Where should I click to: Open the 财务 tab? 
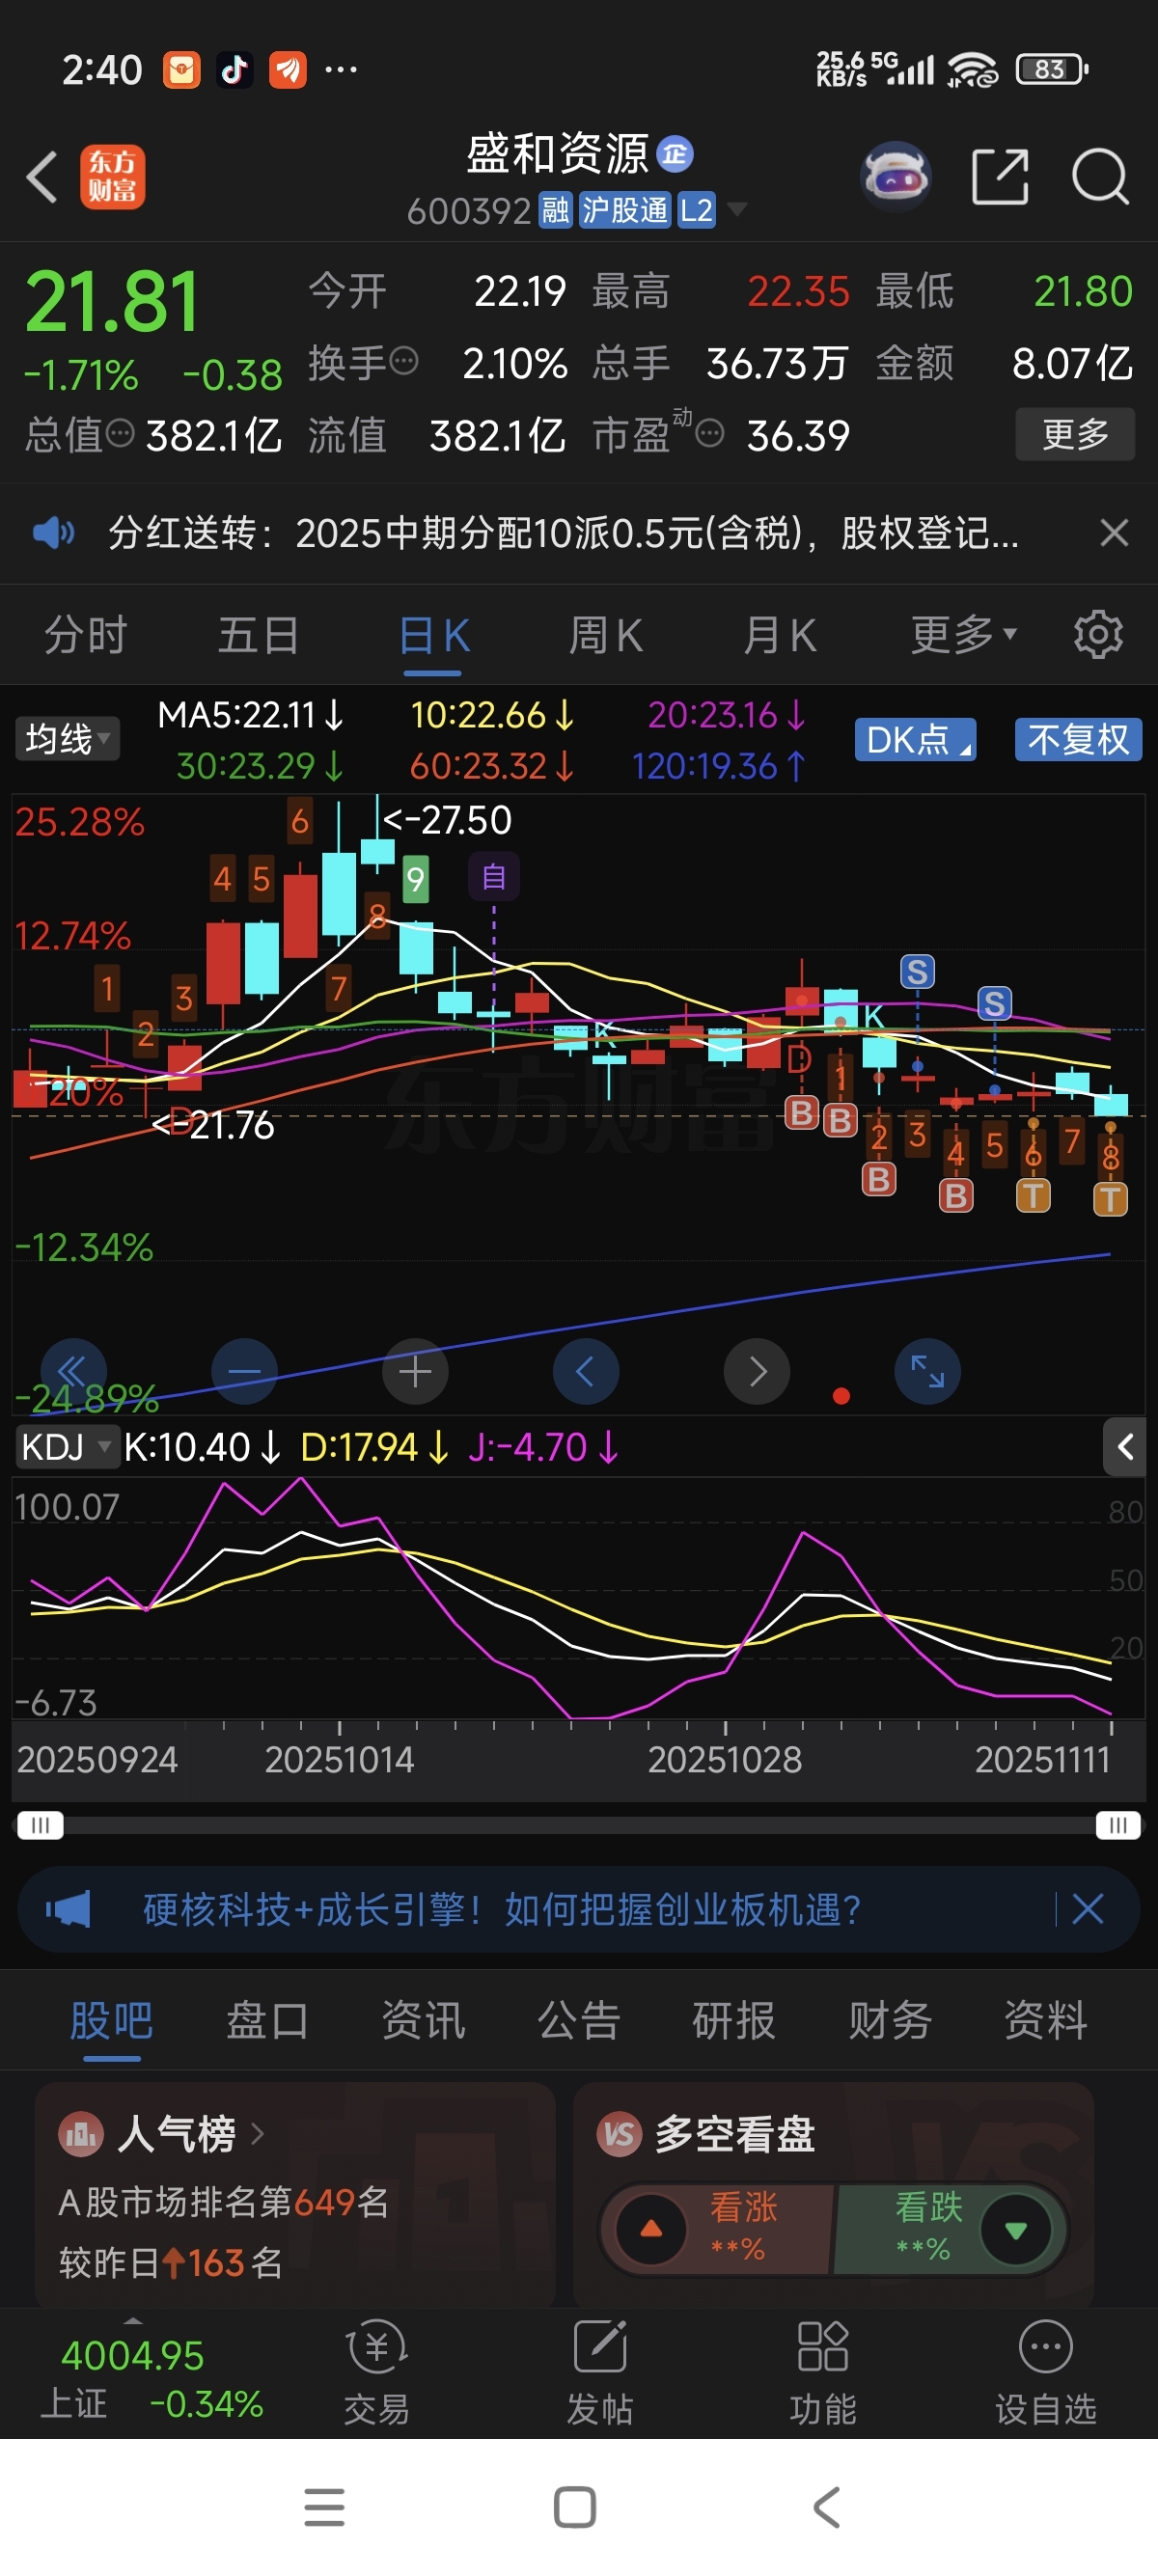pyautogui.click(x=890, y=2019)
